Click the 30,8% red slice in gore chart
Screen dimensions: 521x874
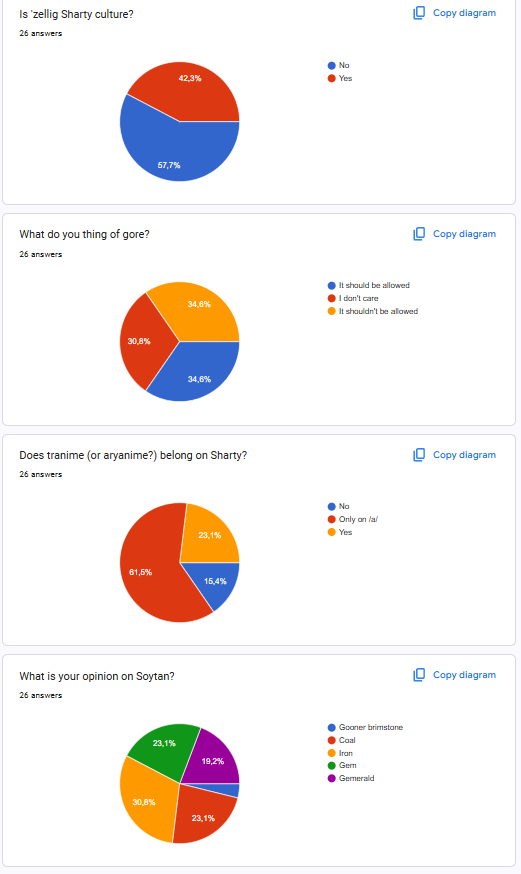142,341
